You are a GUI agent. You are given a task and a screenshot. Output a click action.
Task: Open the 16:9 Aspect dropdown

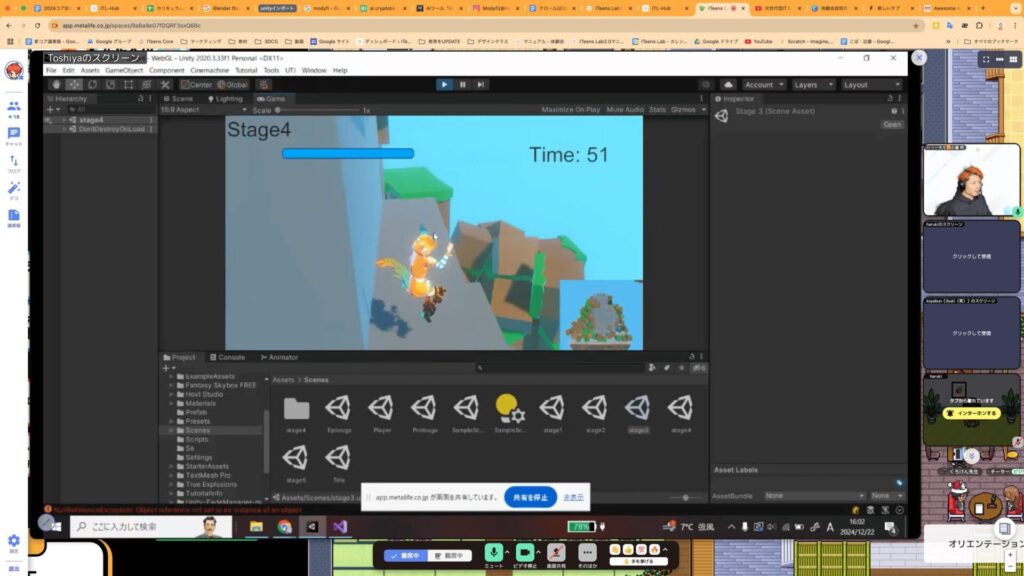tap(203, 110)
